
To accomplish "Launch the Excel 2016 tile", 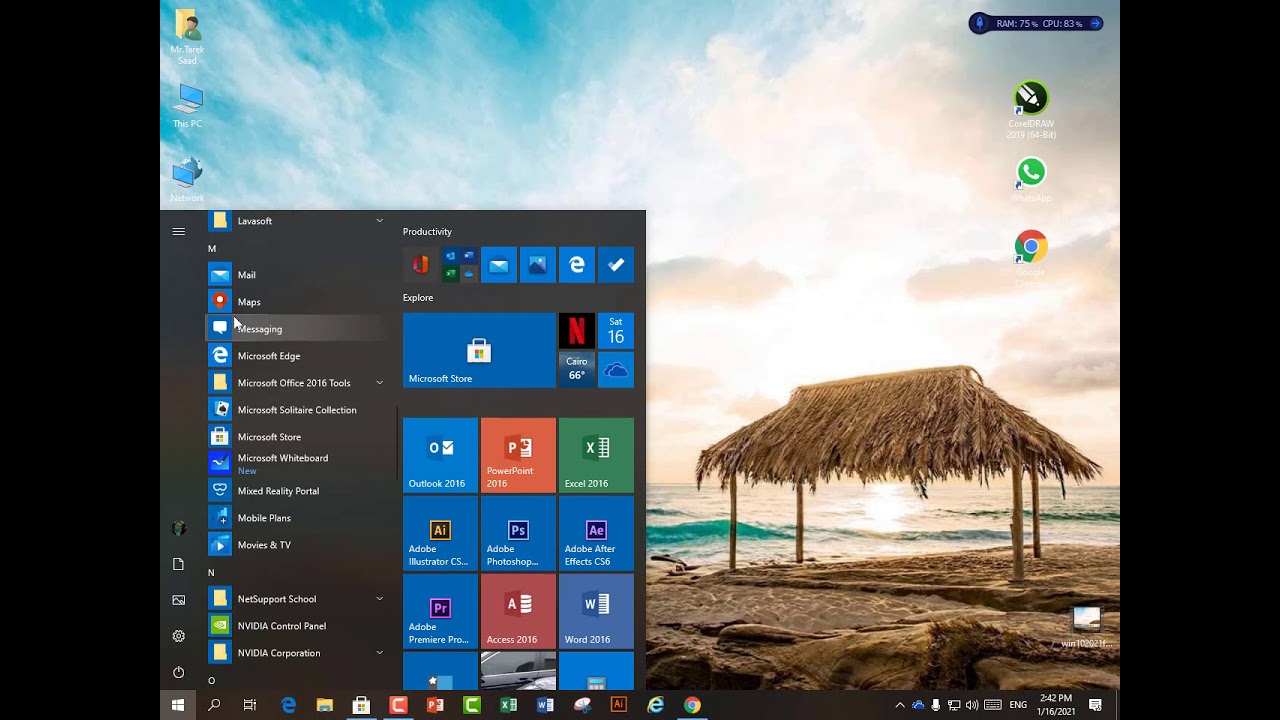I will [596, 455].
